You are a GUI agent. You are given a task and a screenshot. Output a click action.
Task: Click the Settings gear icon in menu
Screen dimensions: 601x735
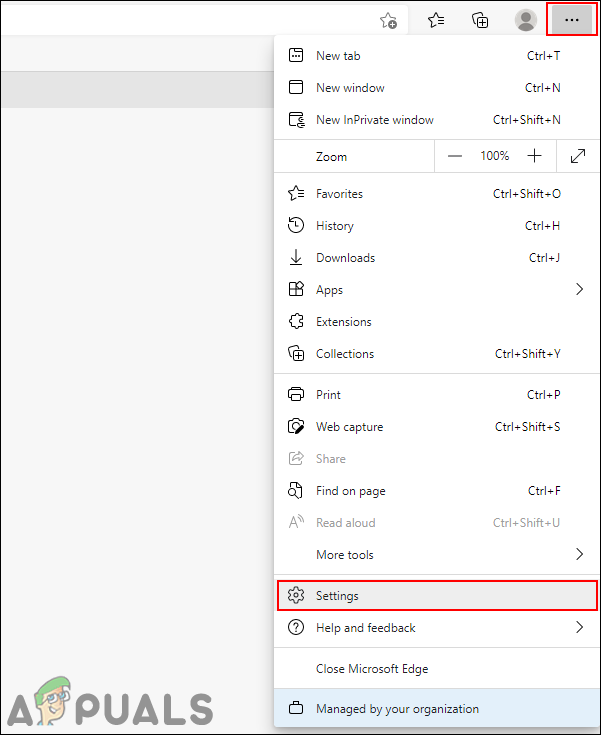click(296, 596)
